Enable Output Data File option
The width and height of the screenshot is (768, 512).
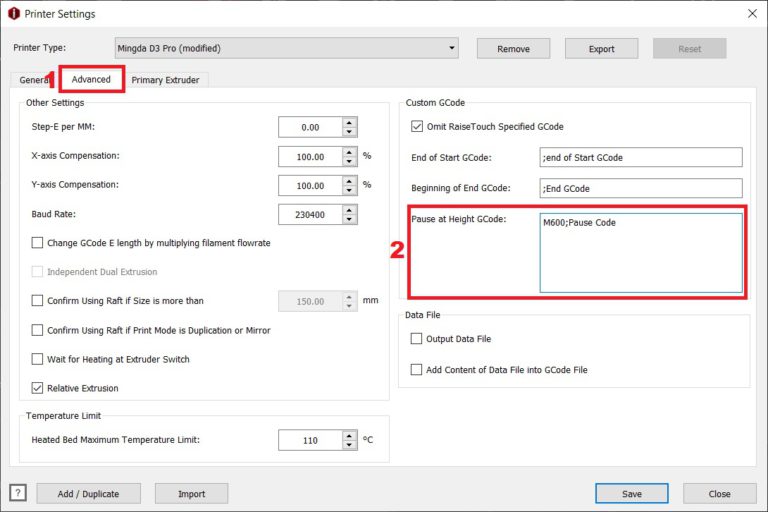417,339
